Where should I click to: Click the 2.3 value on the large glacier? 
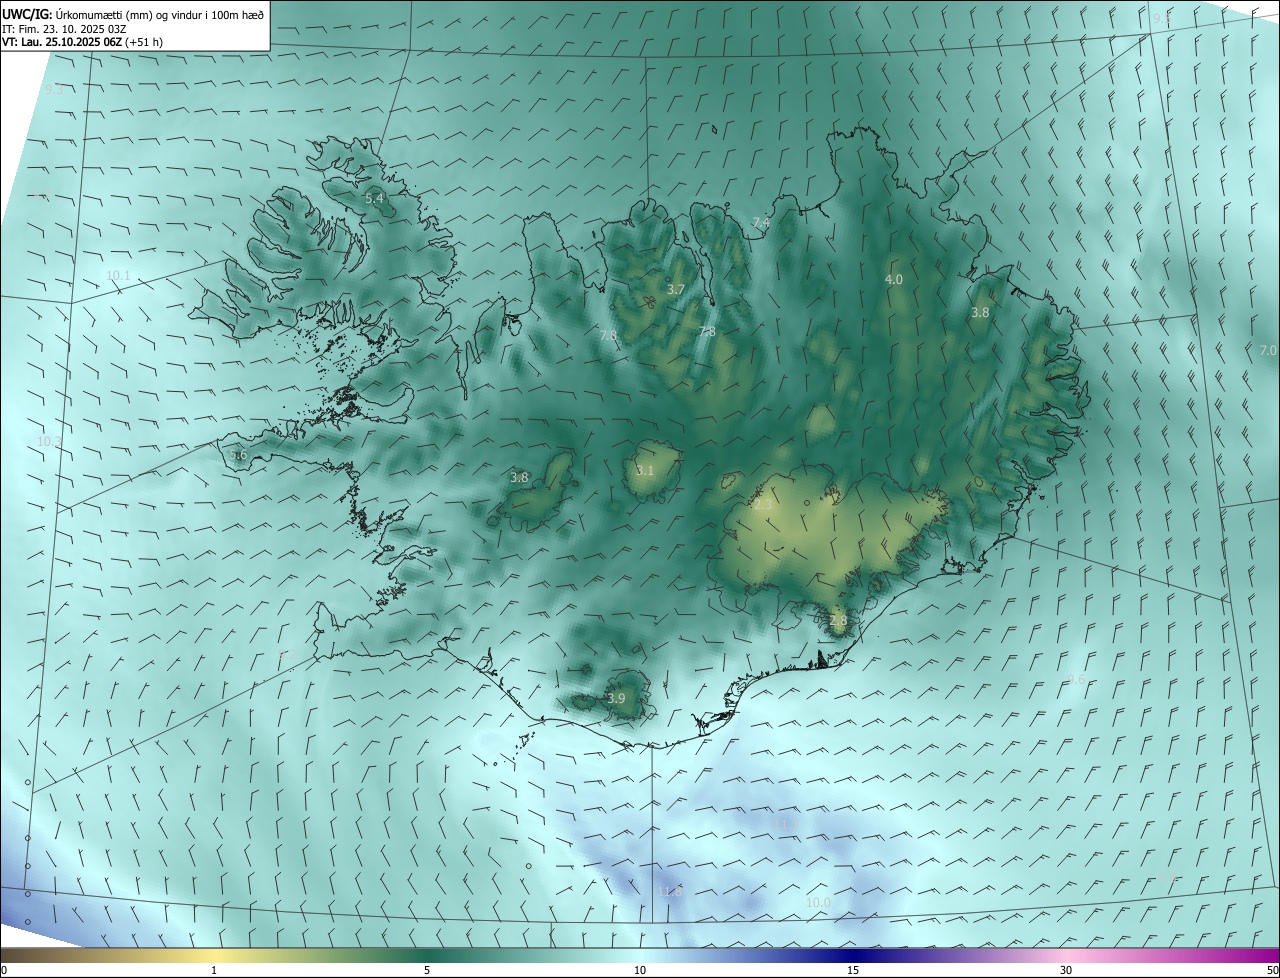[763, 505]
